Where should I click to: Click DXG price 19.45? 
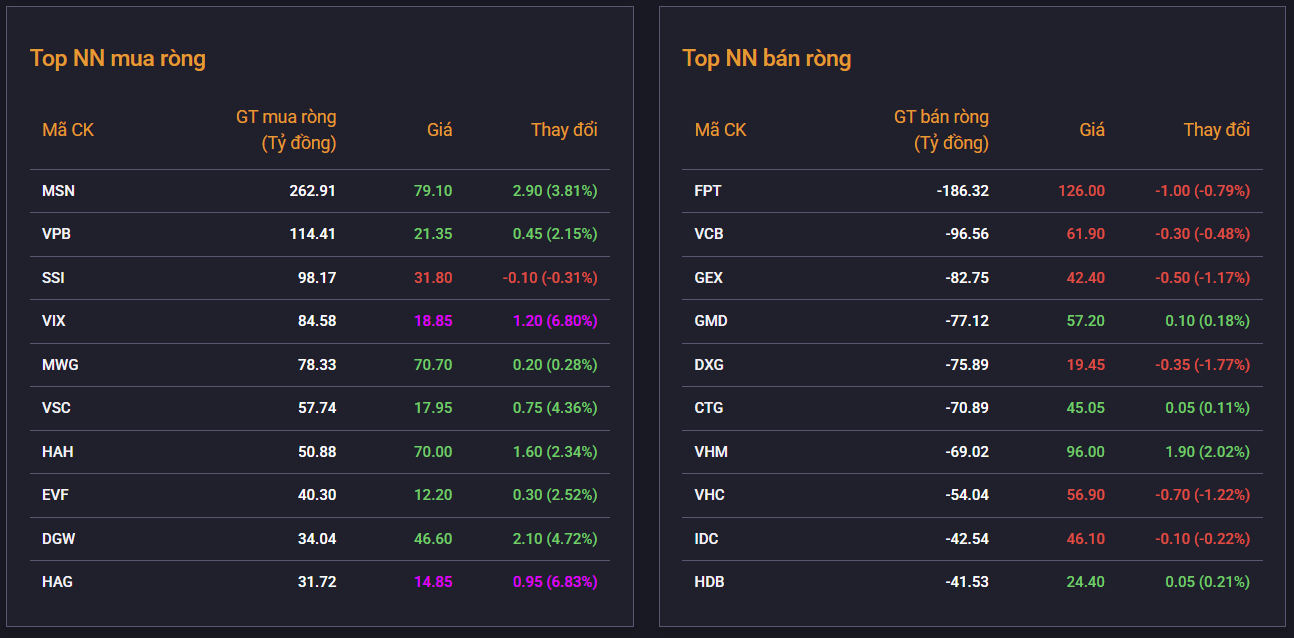[1085, 365]
